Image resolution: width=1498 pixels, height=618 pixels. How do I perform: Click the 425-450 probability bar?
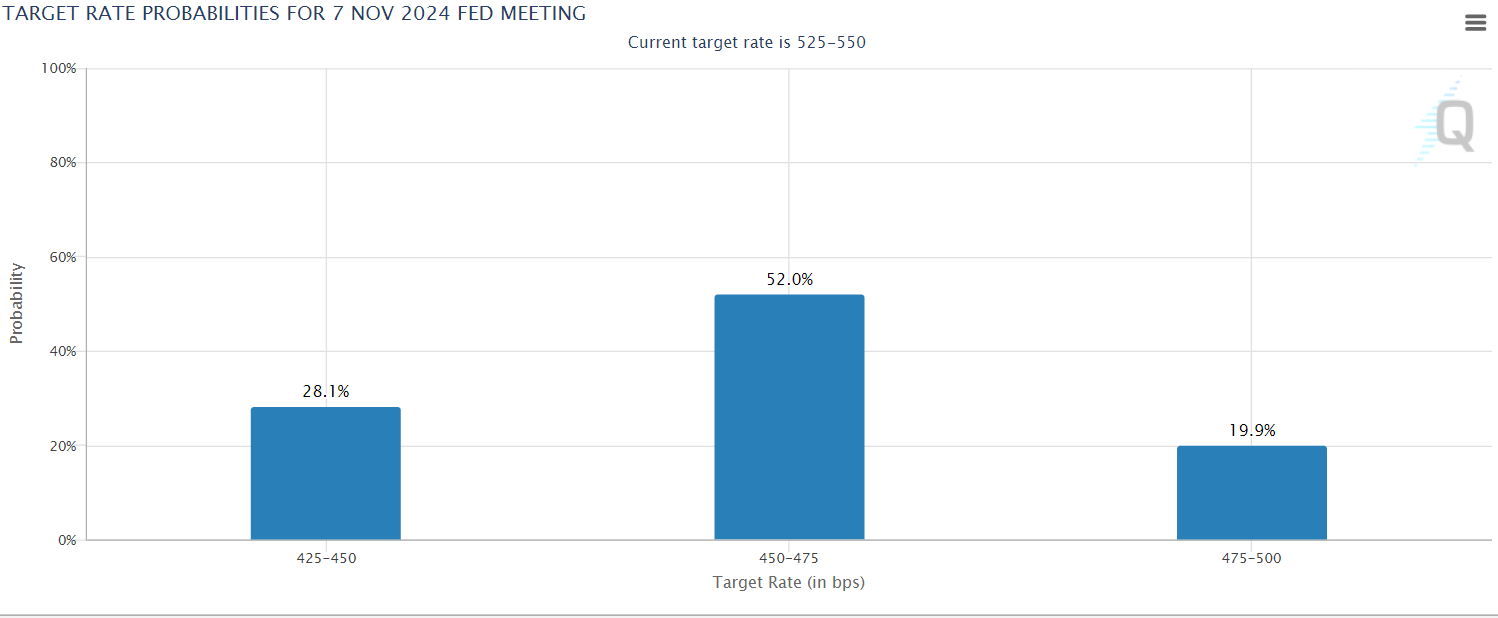[326, 474]
